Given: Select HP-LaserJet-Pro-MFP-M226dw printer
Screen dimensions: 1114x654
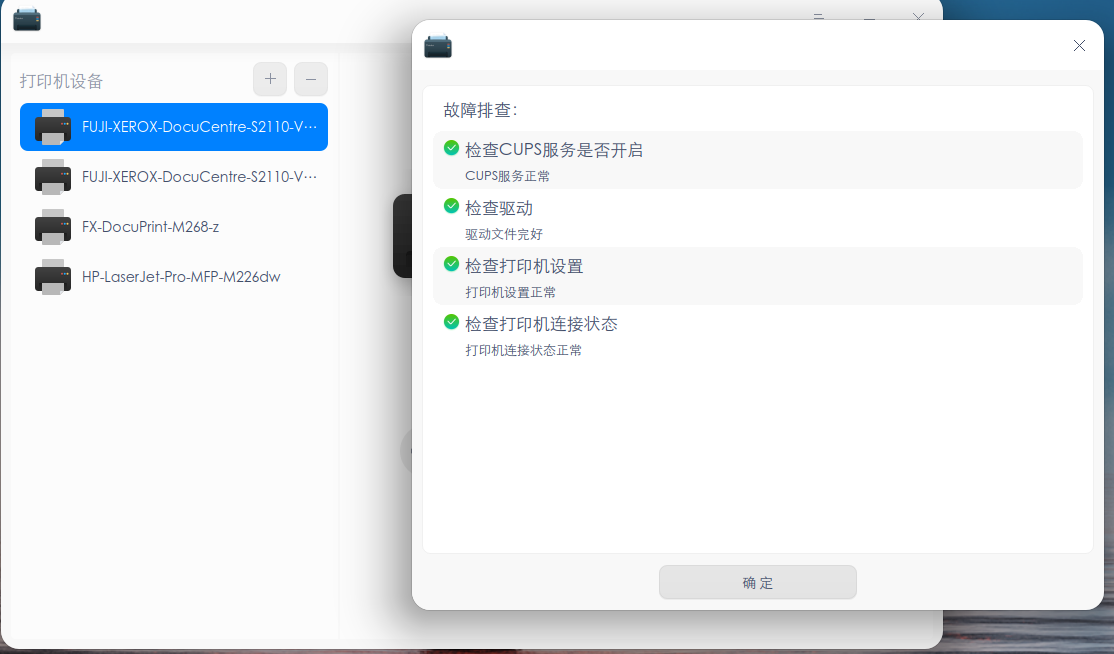Looking at the screenshot, I should click(x=174, y=277).
